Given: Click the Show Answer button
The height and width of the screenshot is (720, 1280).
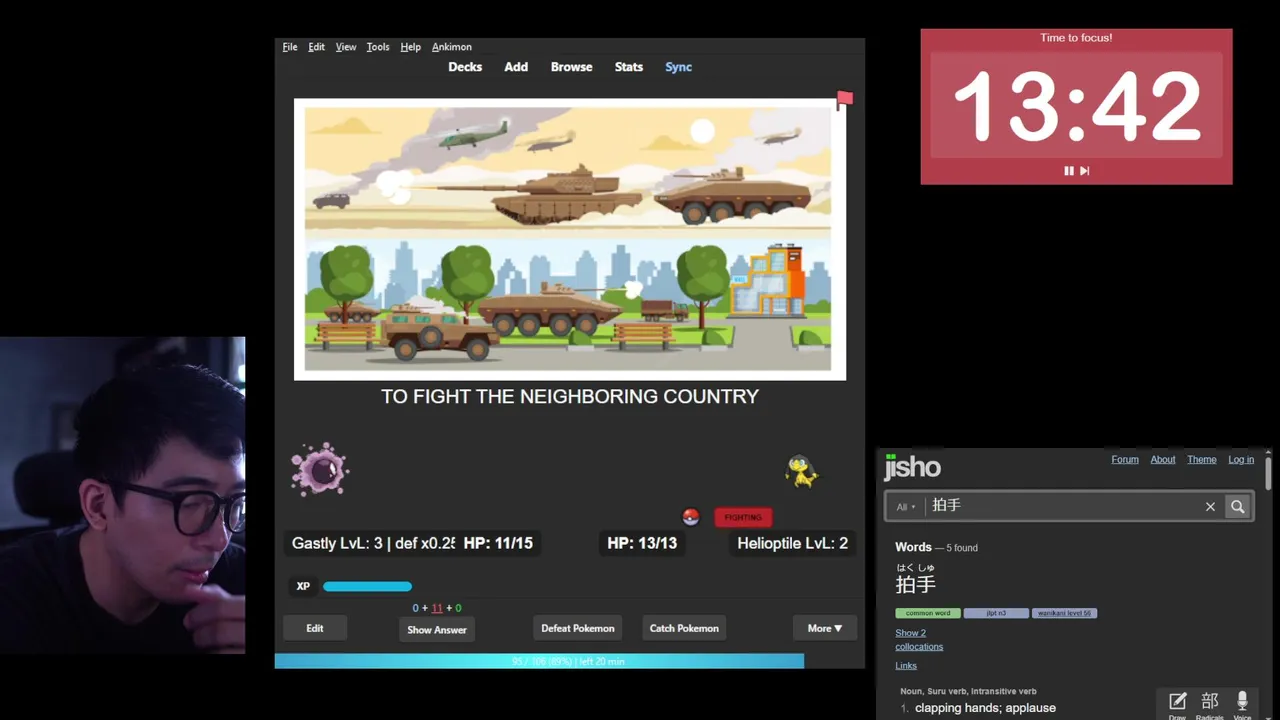Looking at the screenshot, I should (x=437, y=629).
